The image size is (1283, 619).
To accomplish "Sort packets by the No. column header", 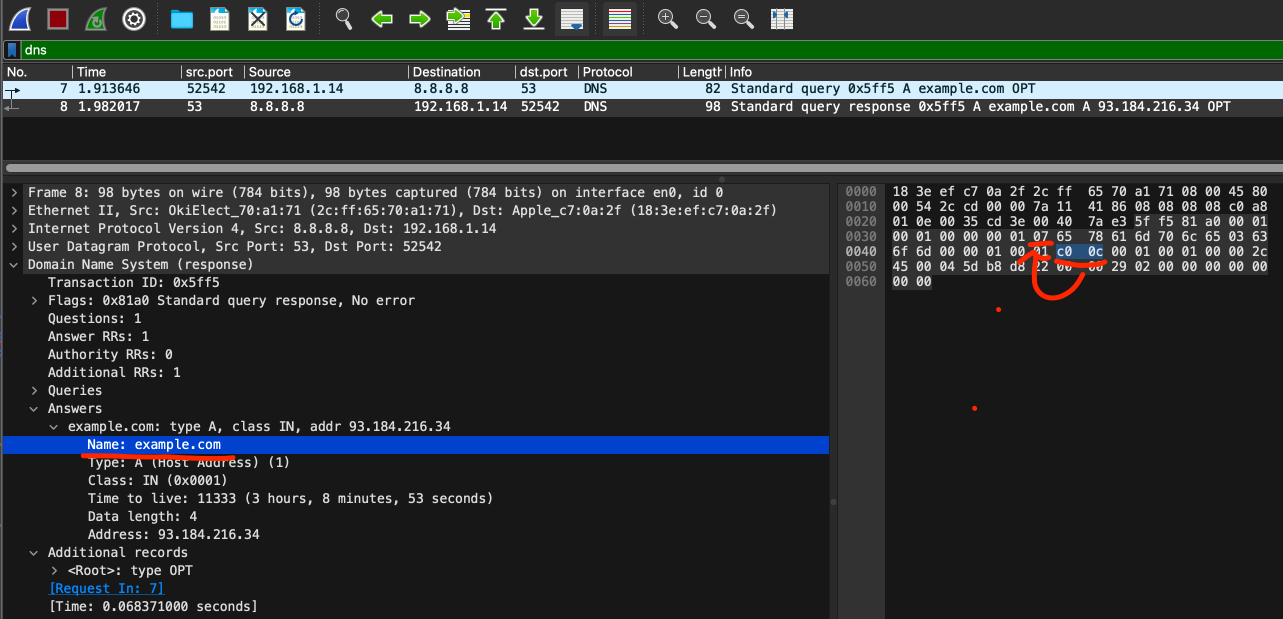I will [x=37, y=72].
